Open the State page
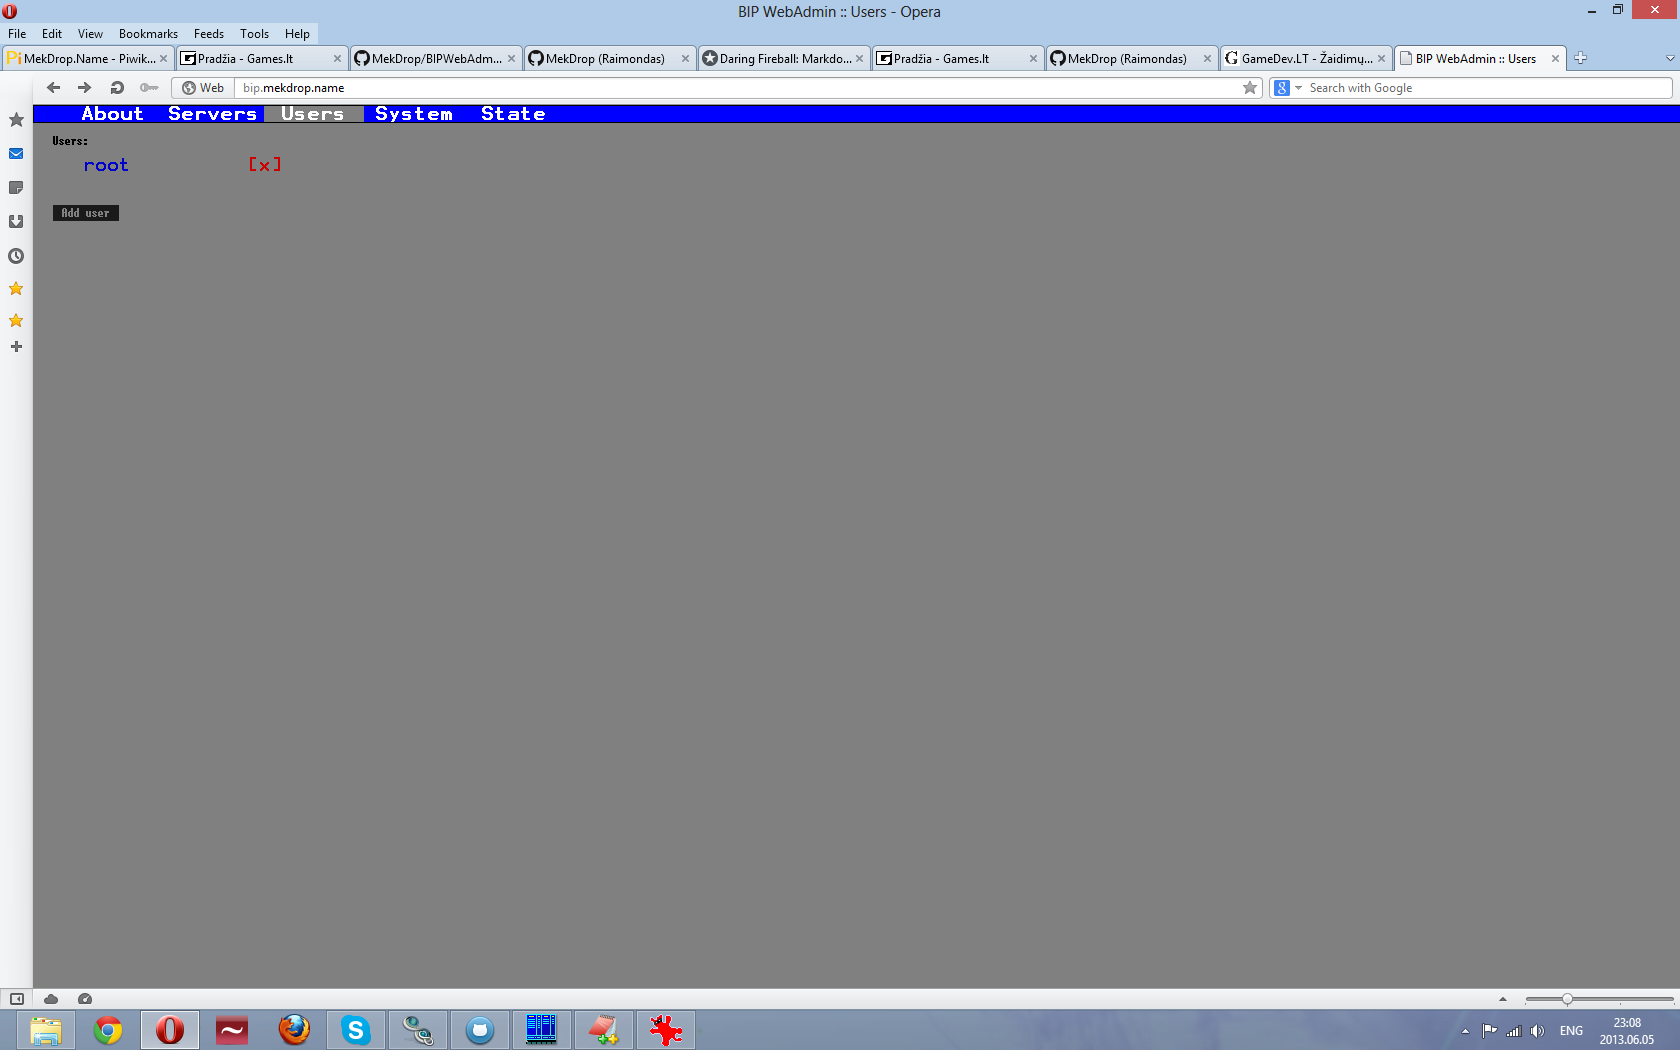The width and height of the screenshot is (1680, 1050). point(513,114)
